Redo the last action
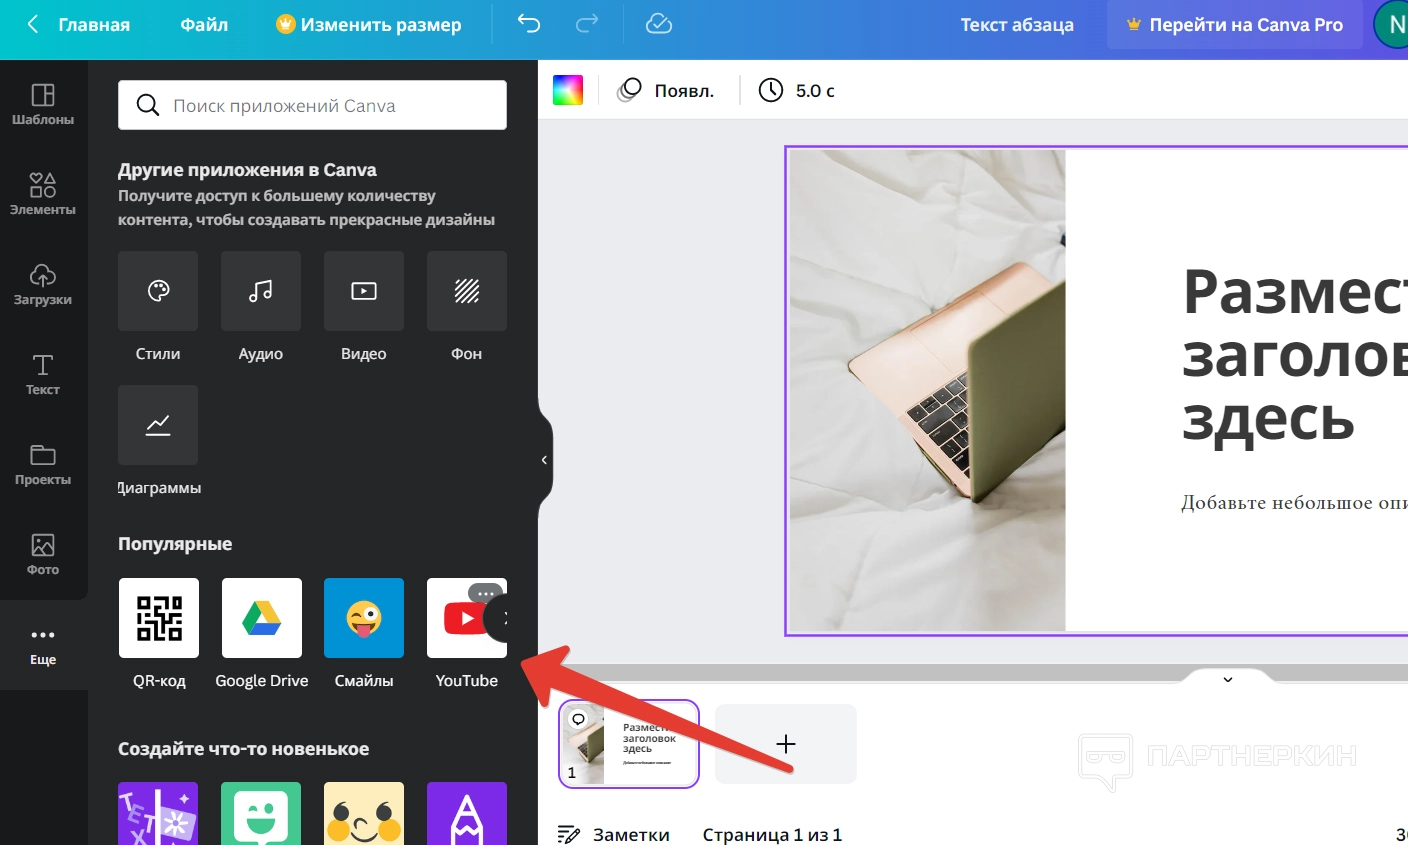Screen dimensions: 1408x845 [587, 24]
